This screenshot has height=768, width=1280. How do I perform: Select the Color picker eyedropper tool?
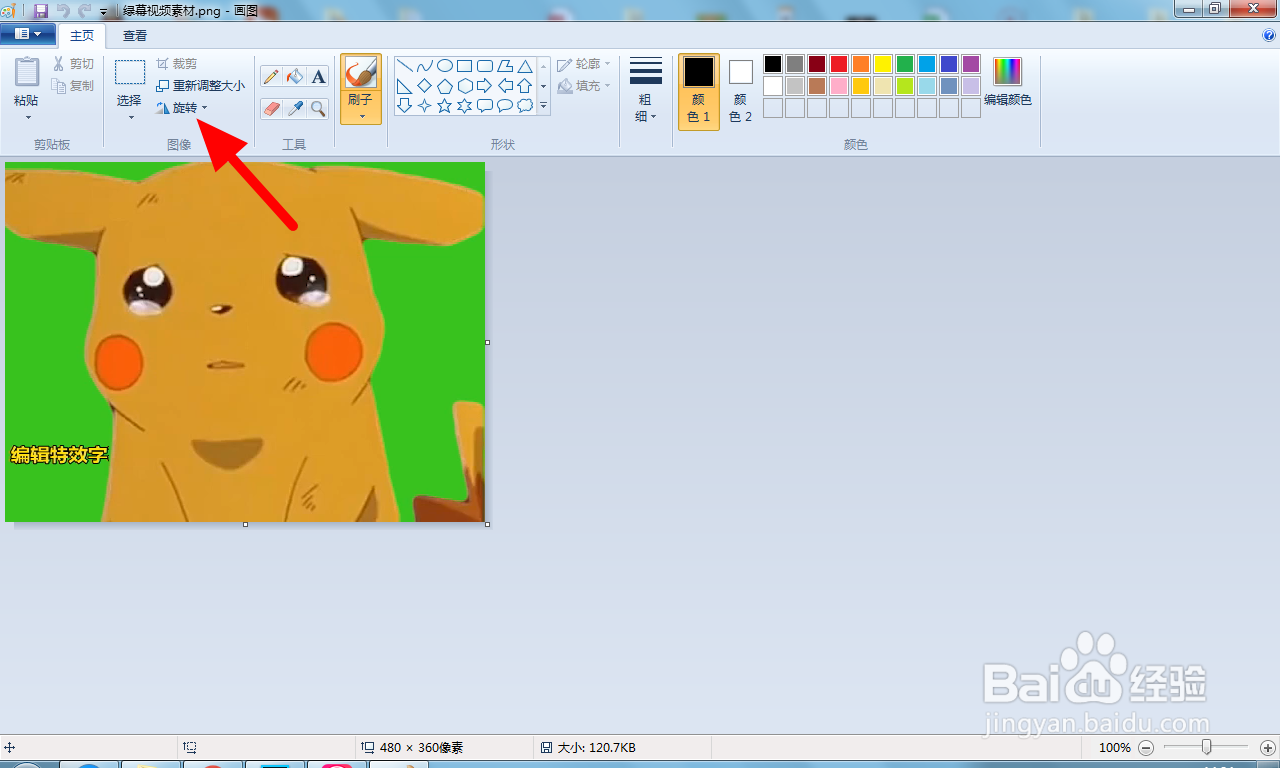tap(295, 108)
